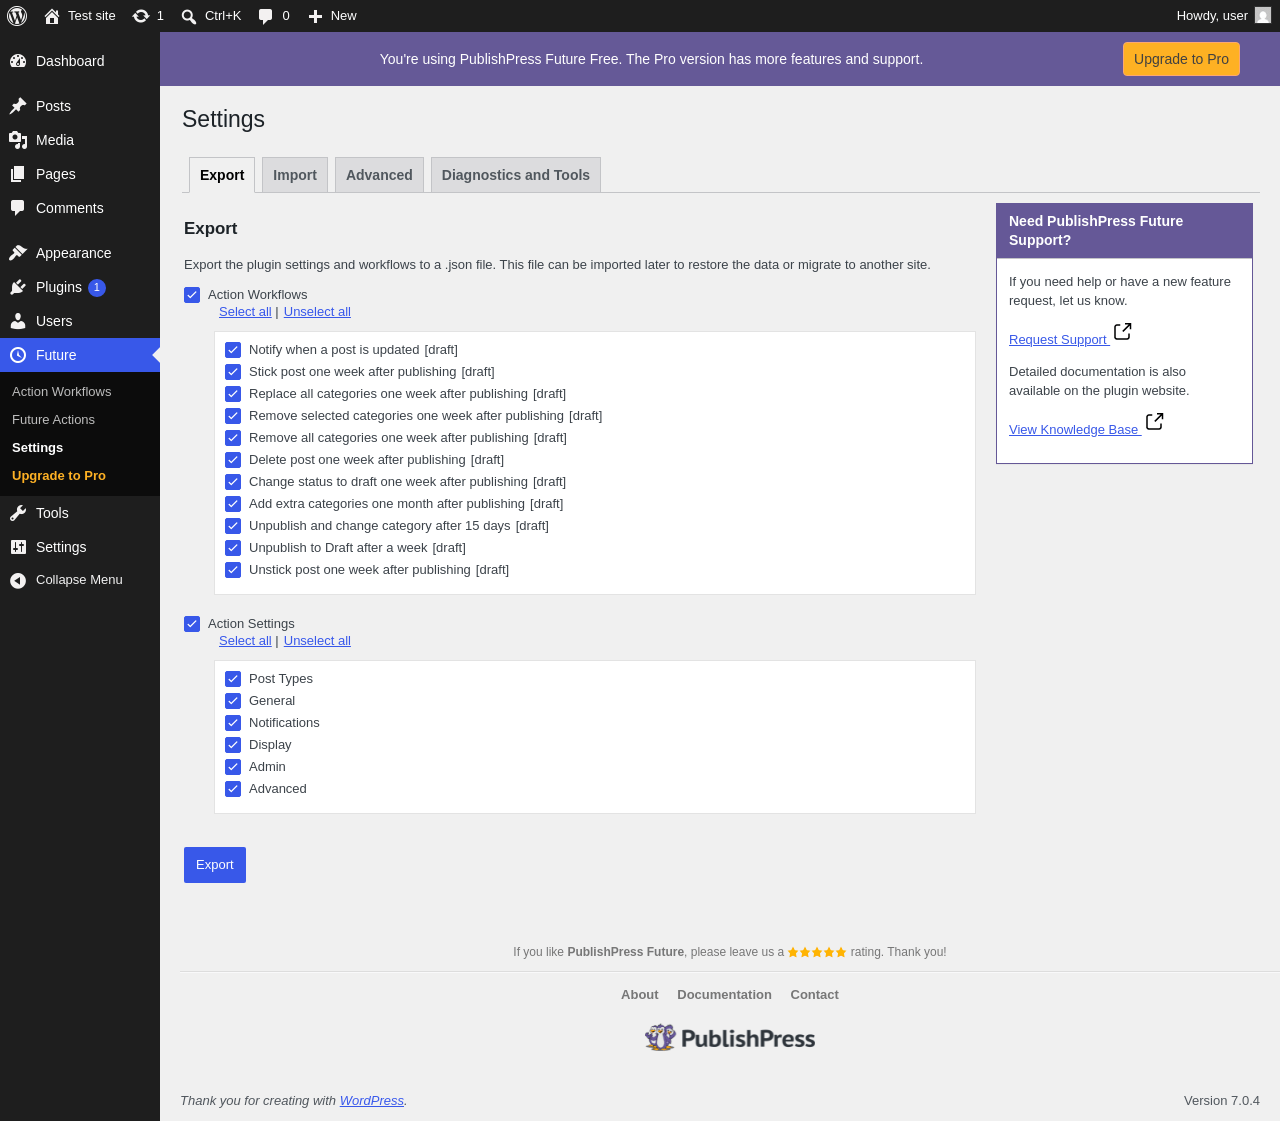The width and height of the screenshot is (1280, 1121).
Task: Click the Comments icon in sidebar
Action: tap(18, 208)
